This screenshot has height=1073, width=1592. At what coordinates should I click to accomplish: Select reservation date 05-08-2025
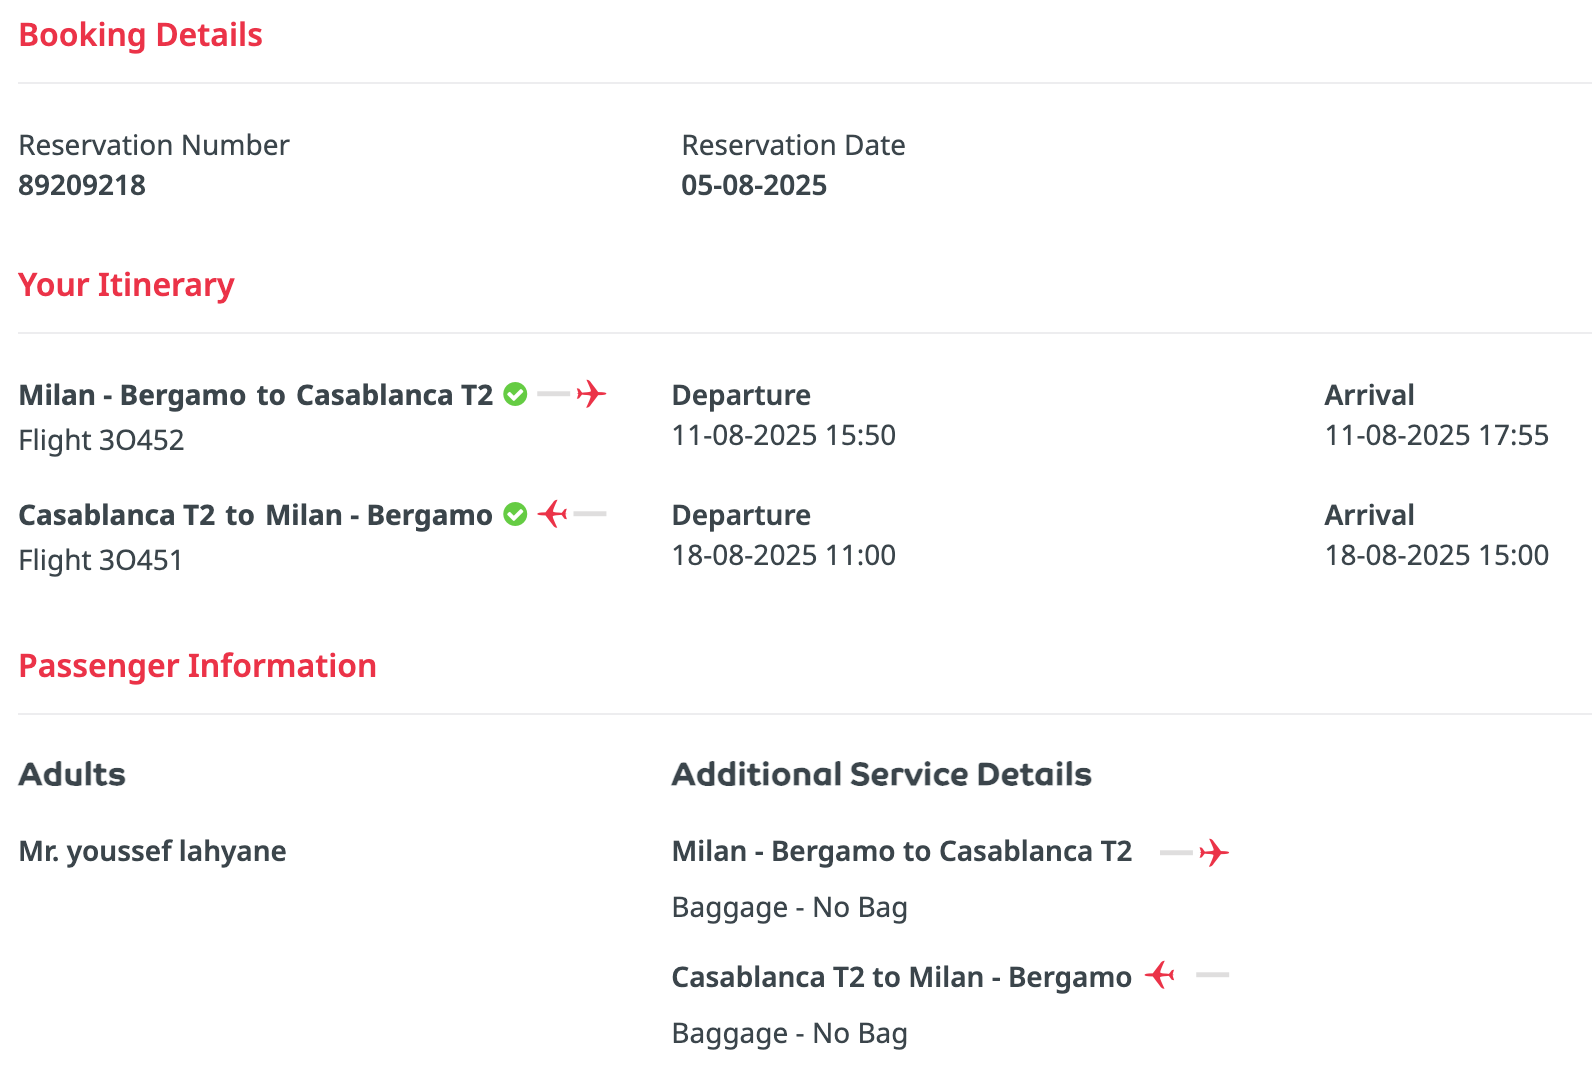pos(754,185)
